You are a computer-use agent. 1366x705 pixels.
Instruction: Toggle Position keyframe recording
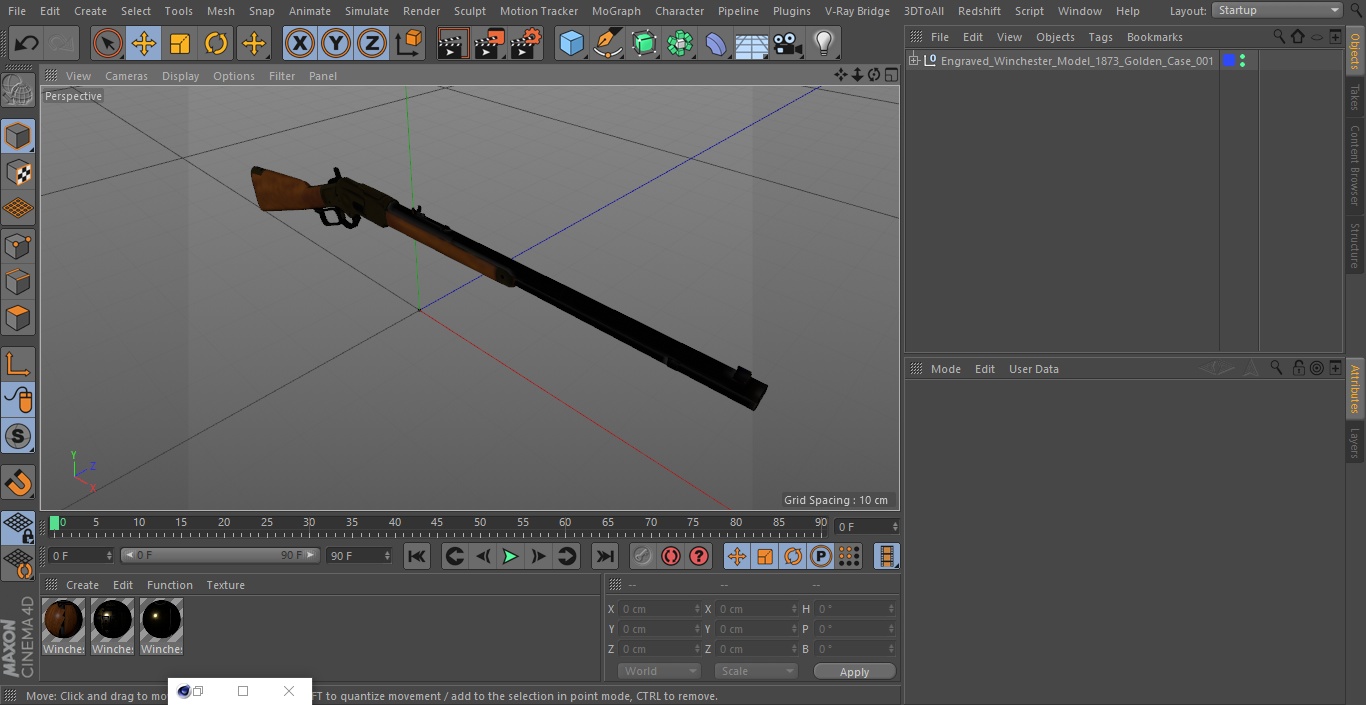pyautogui.click(x=737, y=556)
